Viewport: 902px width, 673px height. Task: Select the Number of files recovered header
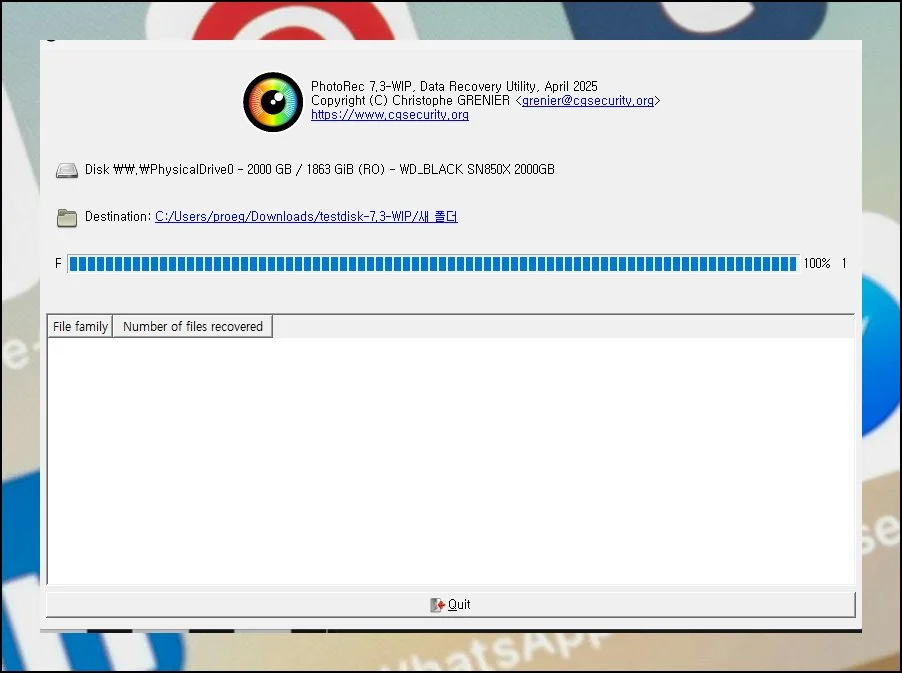[192, 327]
